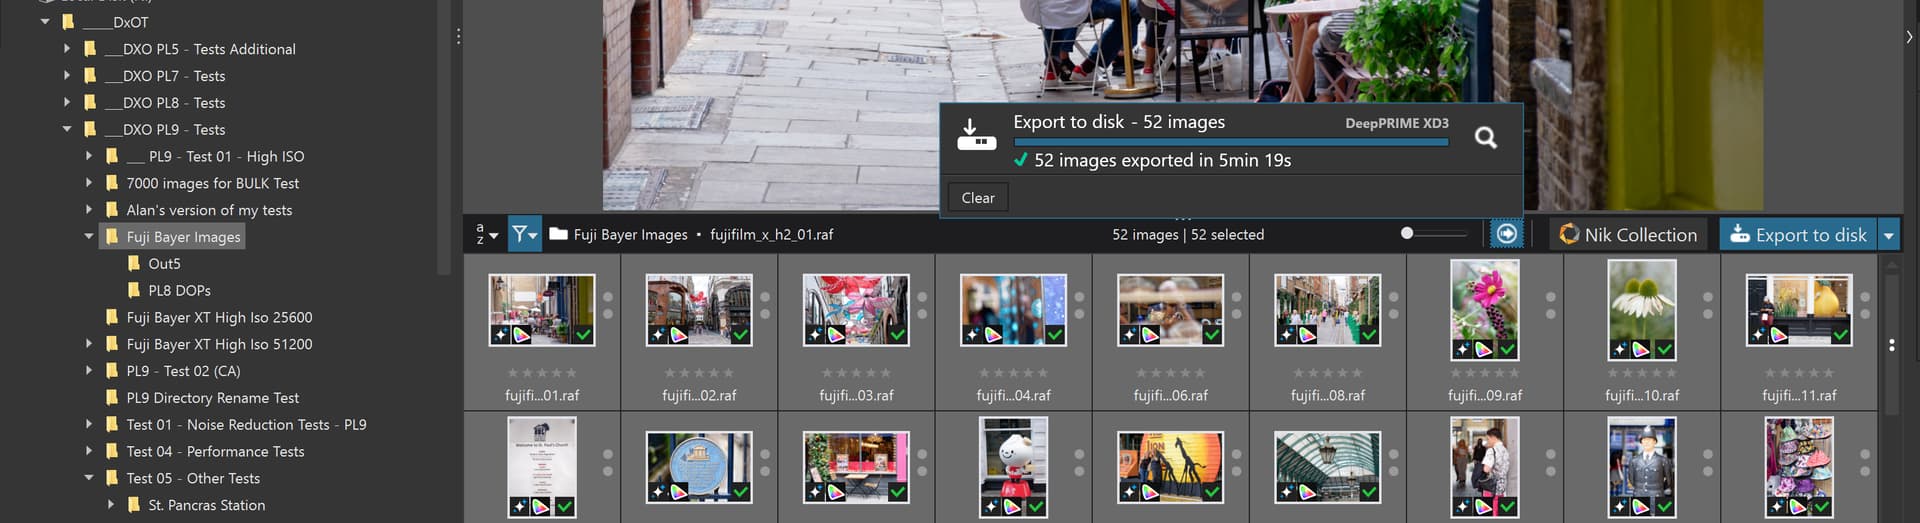Open the Export to disk dropdown arrow
1920x523 pixels.
click(x=1888, y=235)
